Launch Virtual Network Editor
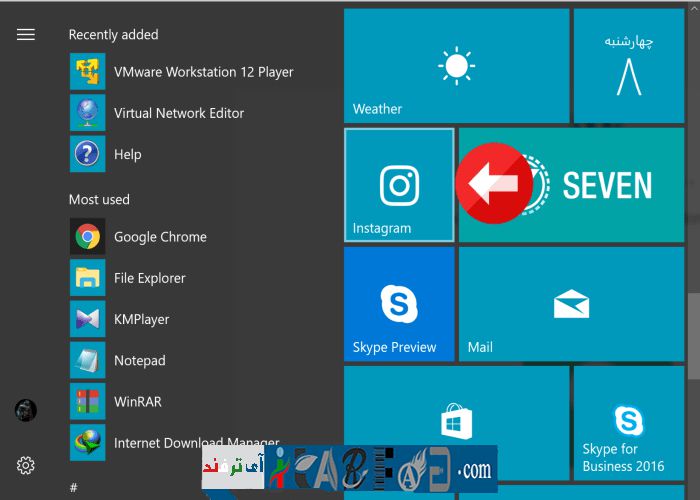The image size is (700, 500). [178, 113]
